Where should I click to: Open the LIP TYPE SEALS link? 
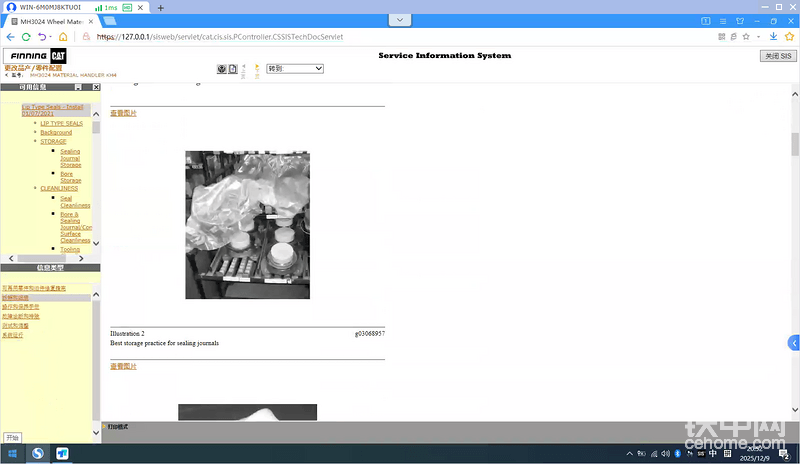click(61, 123)
